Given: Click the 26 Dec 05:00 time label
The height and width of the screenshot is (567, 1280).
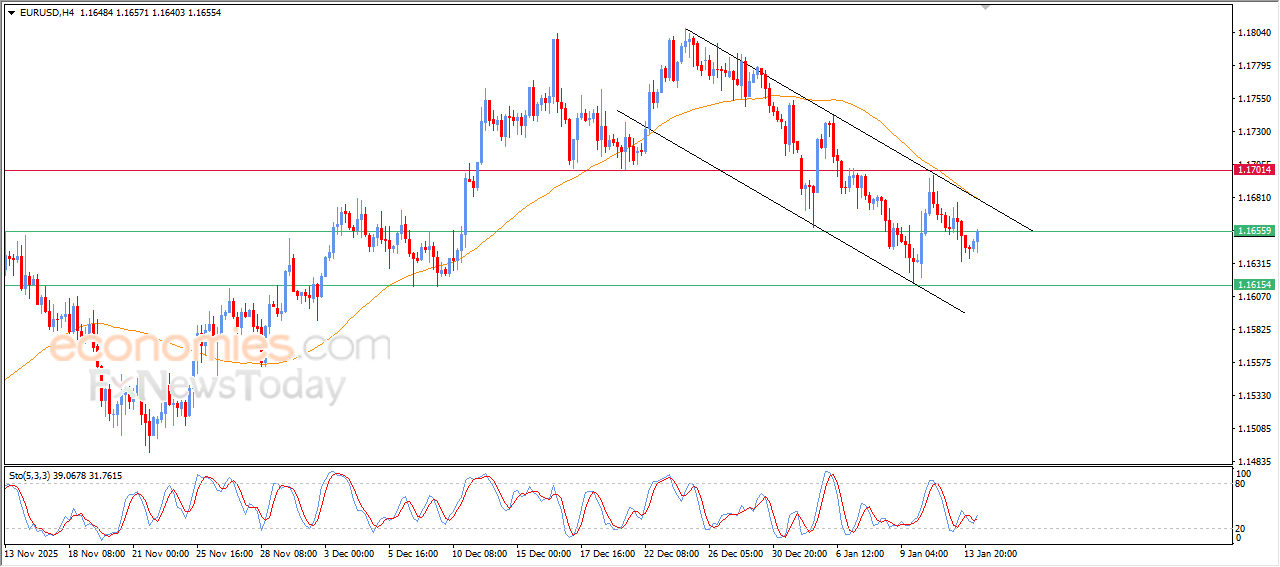Looking at the screenshot, I should tap(736, 553).
